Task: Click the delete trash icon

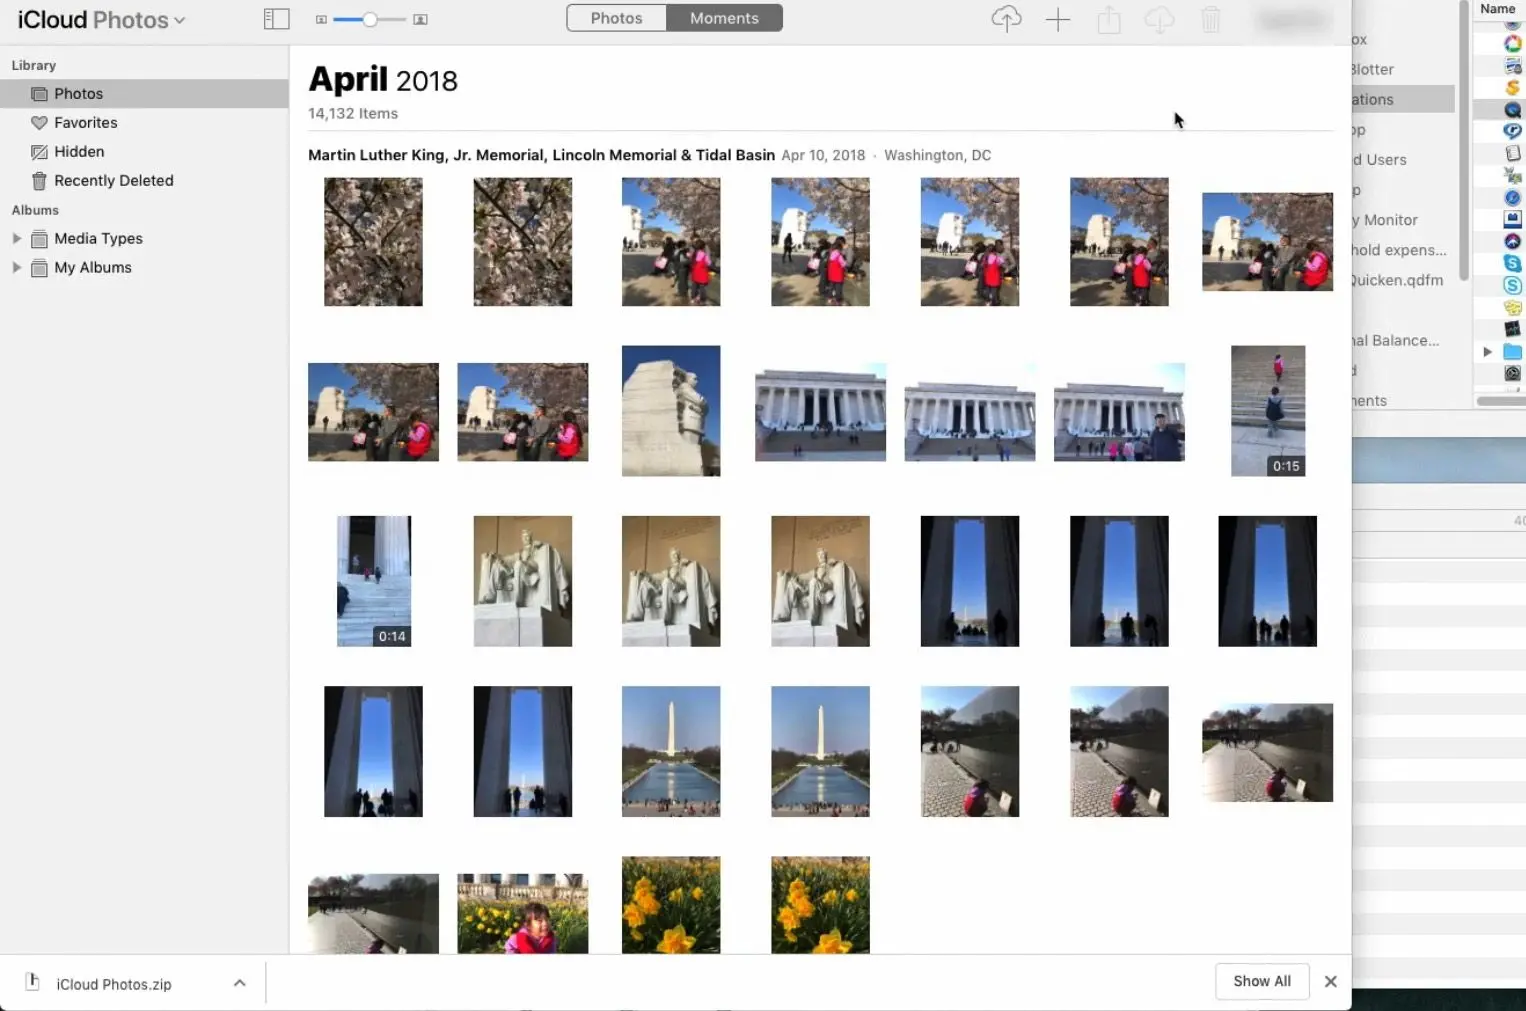Action: point(1210,19)
